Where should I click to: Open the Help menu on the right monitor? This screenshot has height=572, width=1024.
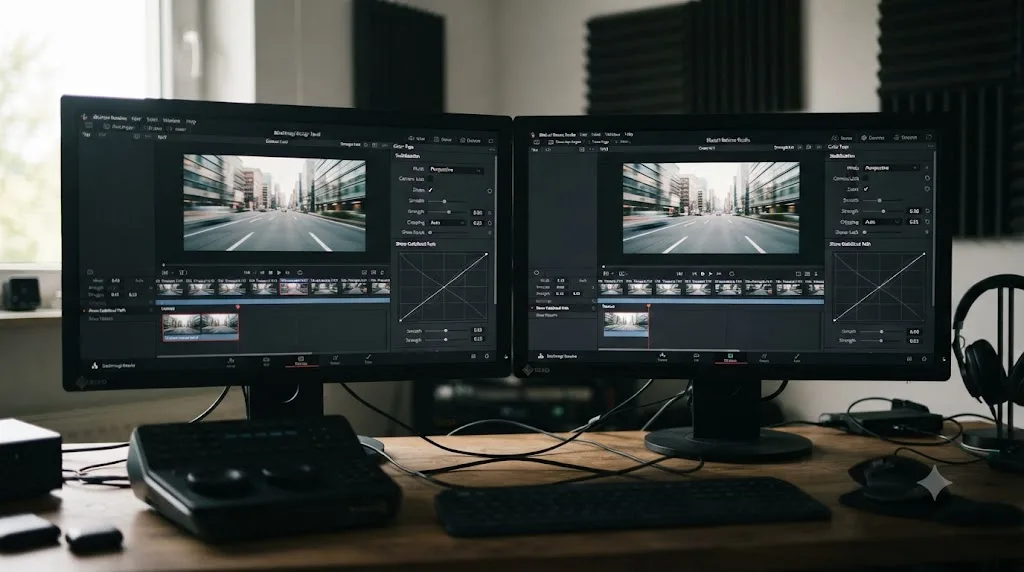click(x=629, y=134)
